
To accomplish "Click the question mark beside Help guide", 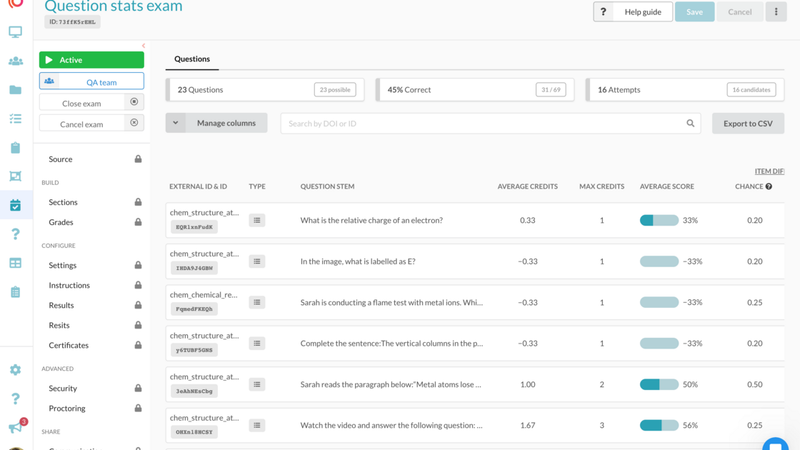I will pyautogui.click(x=603, y=12).
